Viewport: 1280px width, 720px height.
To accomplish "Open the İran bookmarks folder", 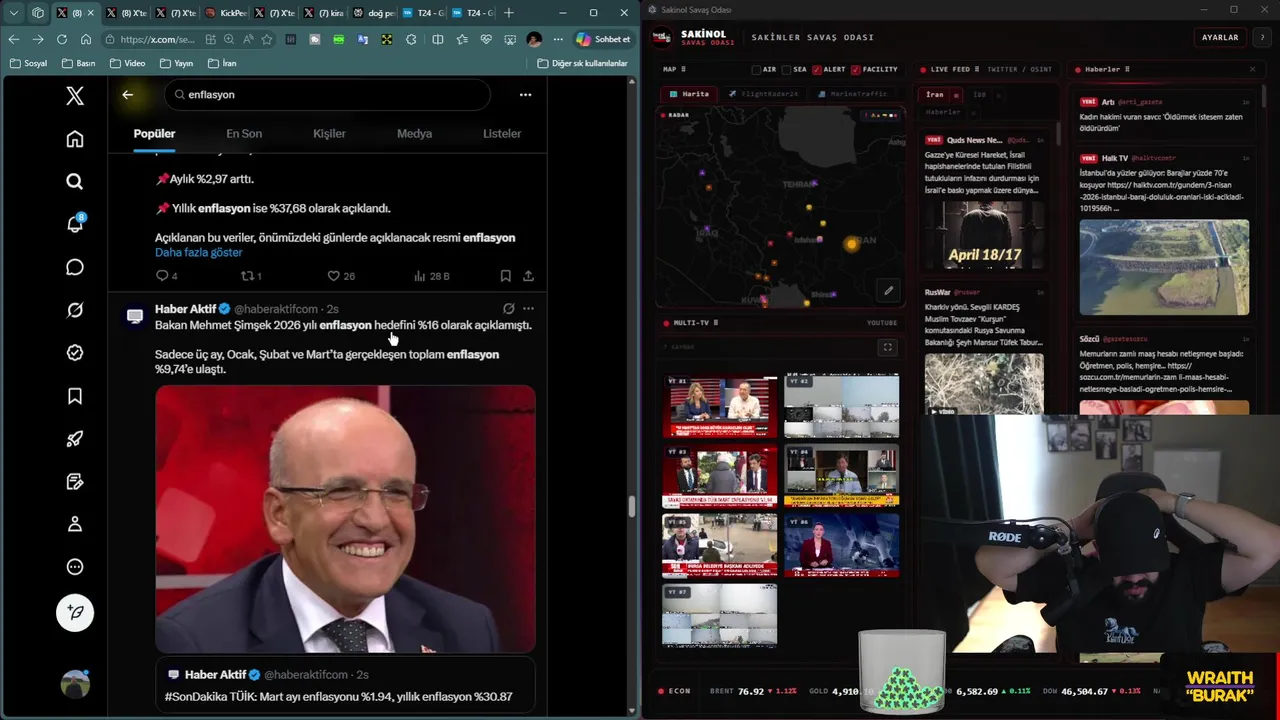I will click(x=221, y=63).
